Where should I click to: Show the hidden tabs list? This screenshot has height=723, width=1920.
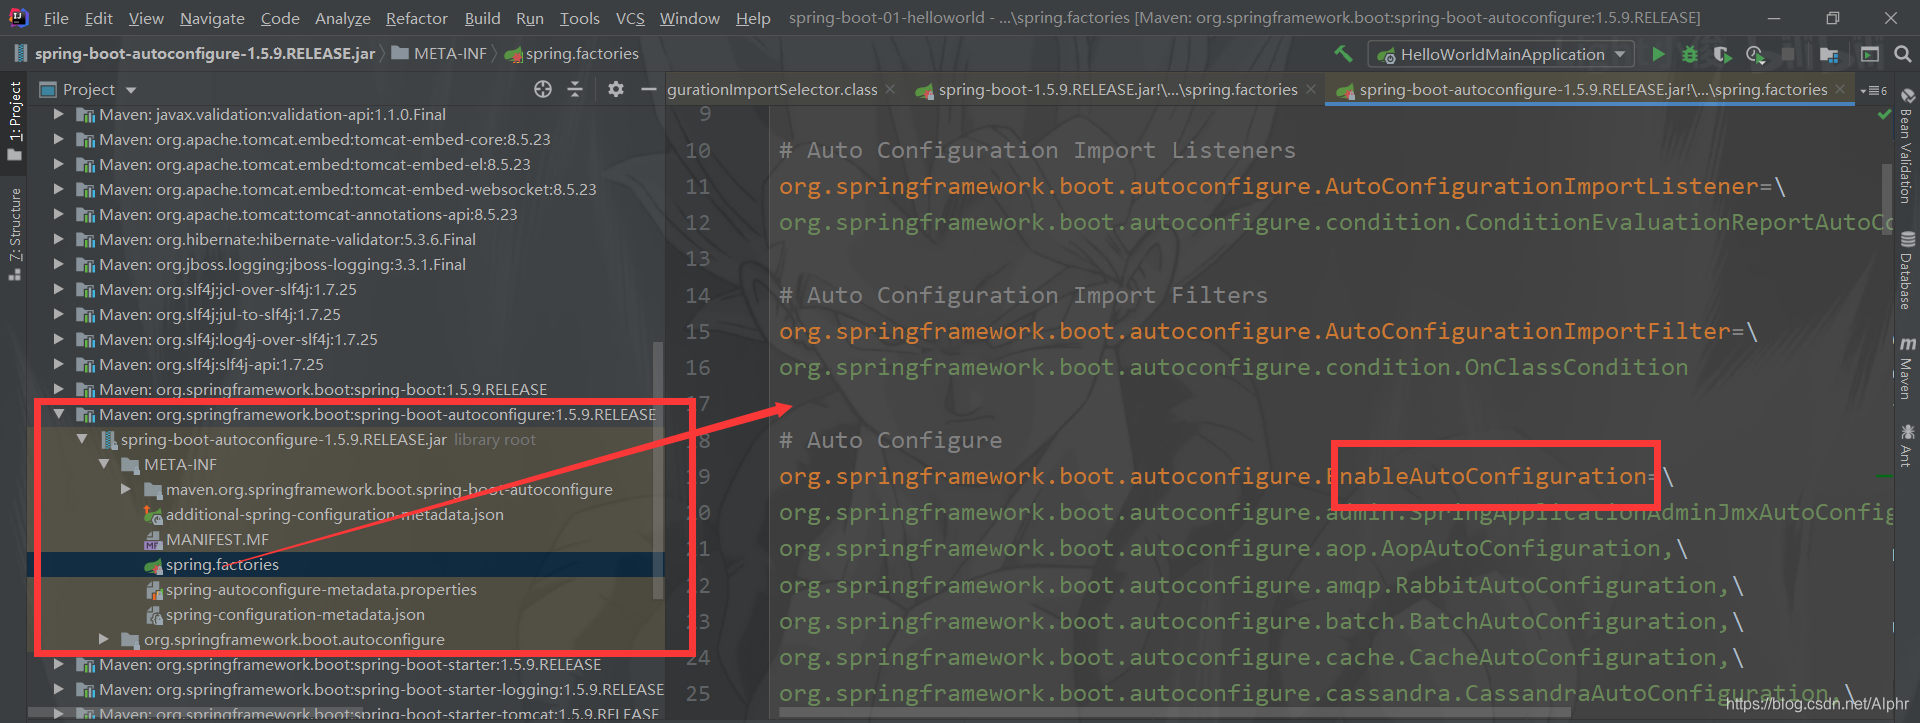click(x=1873, y=90)
